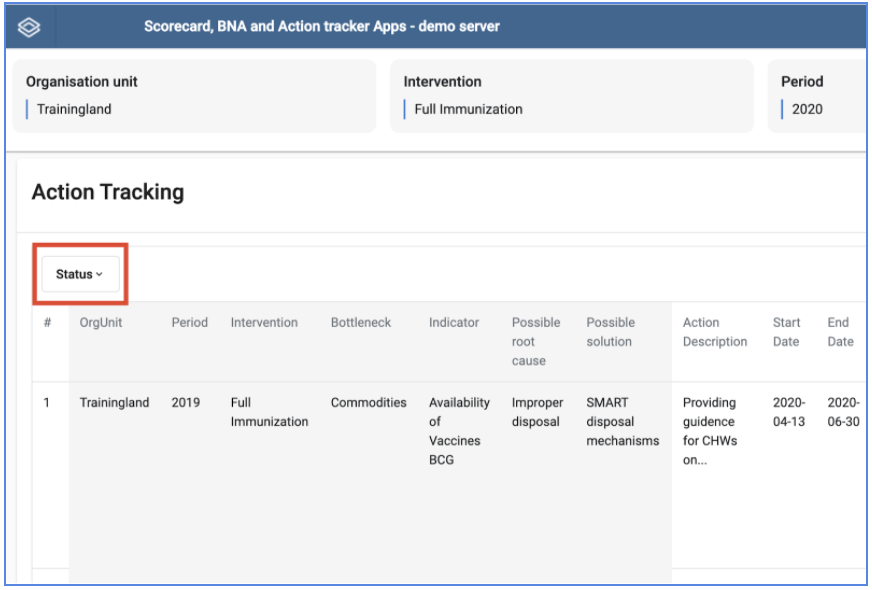Click the Period column header

[x=190, y=323]
